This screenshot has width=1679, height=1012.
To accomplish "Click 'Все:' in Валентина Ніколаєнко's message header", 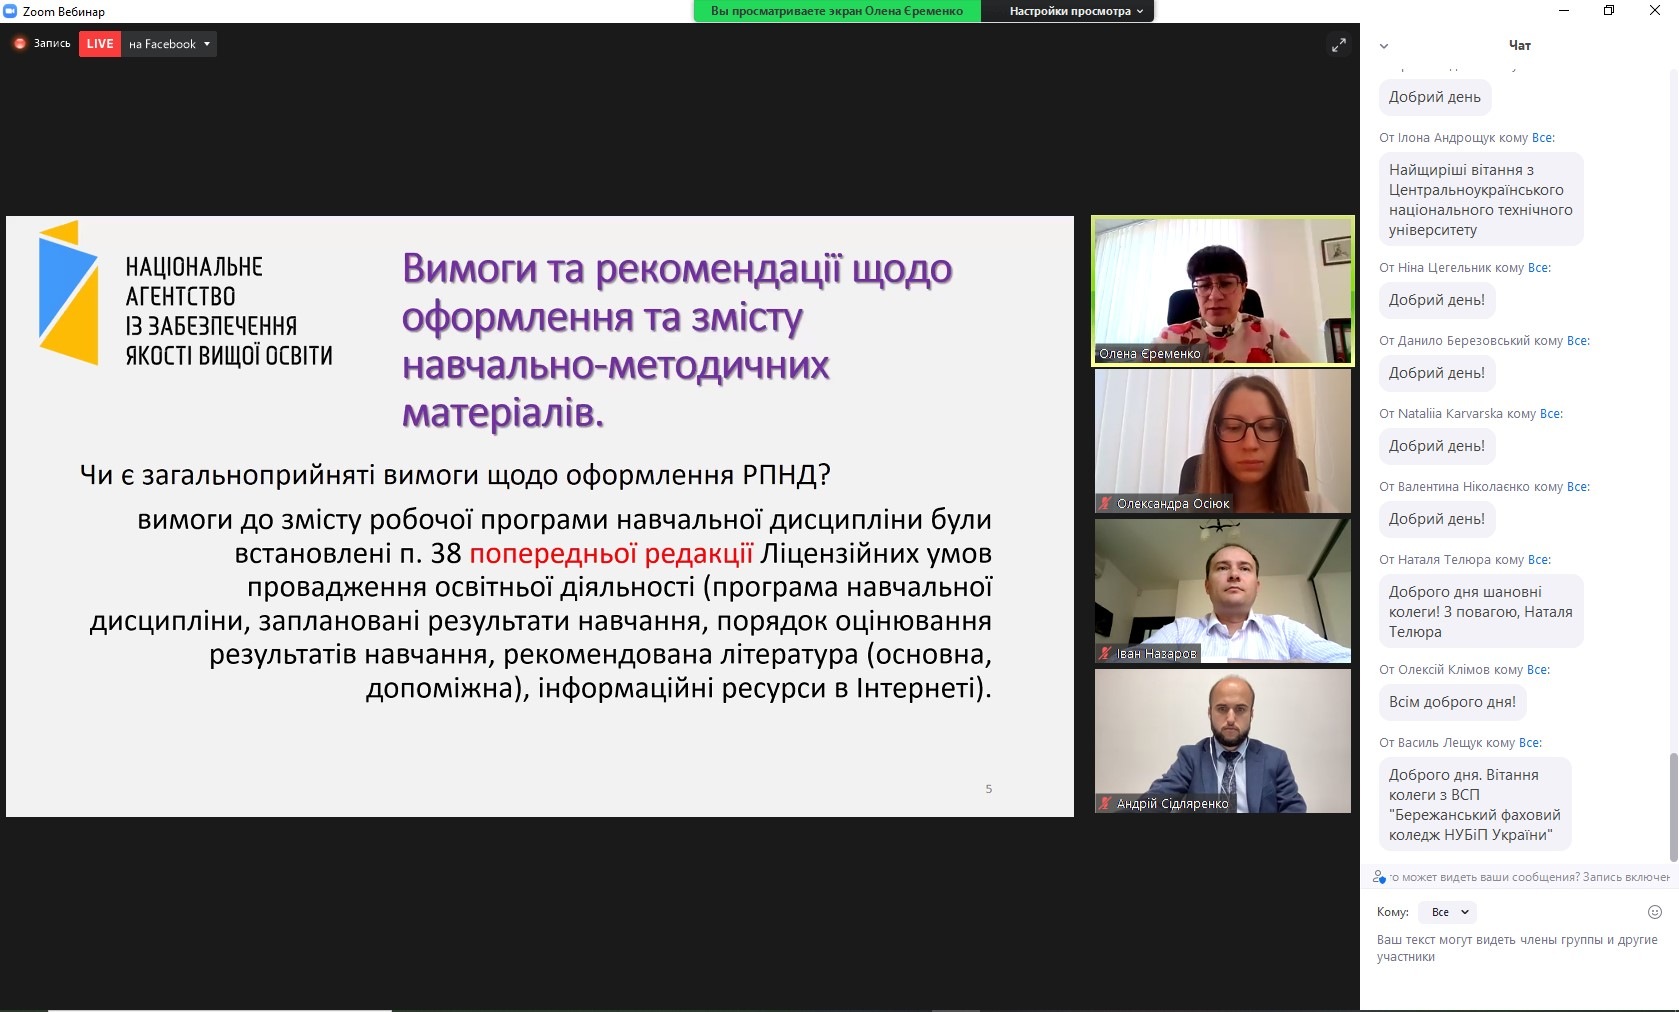I will click(x=1578, y=487).
